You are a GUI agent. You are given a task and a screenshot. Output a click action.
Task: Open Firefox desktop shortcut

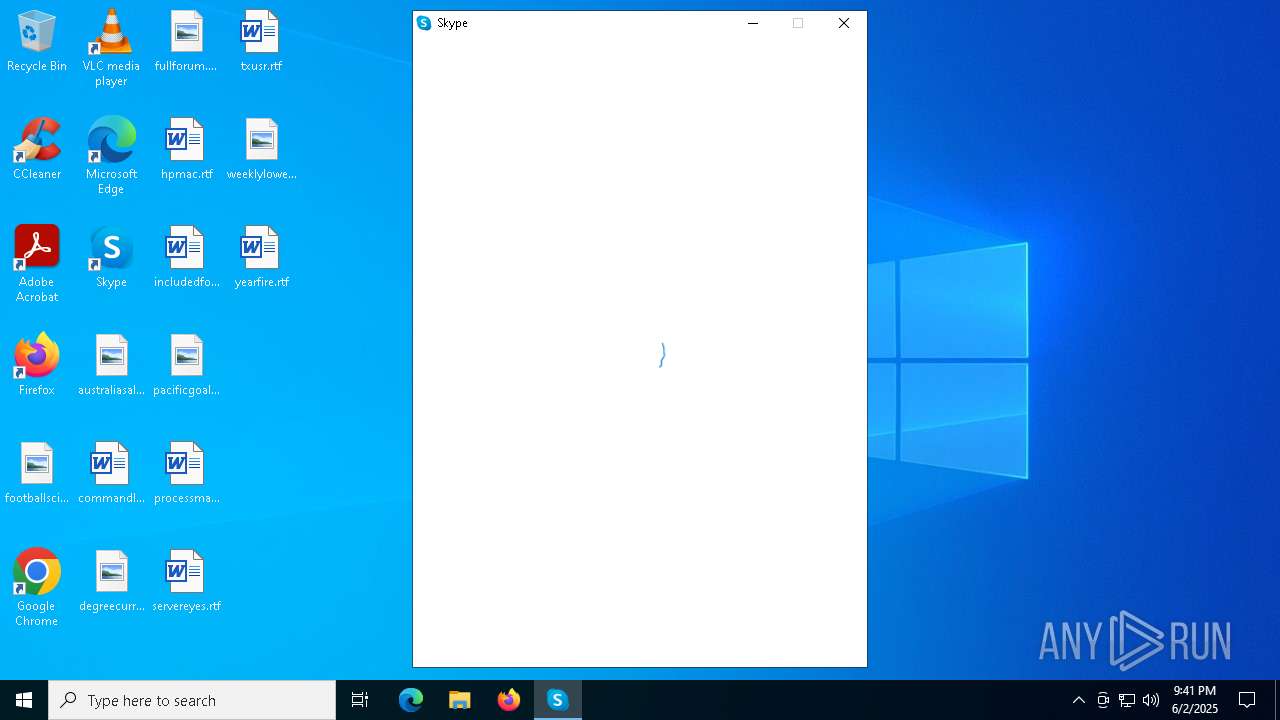[37, 366]
